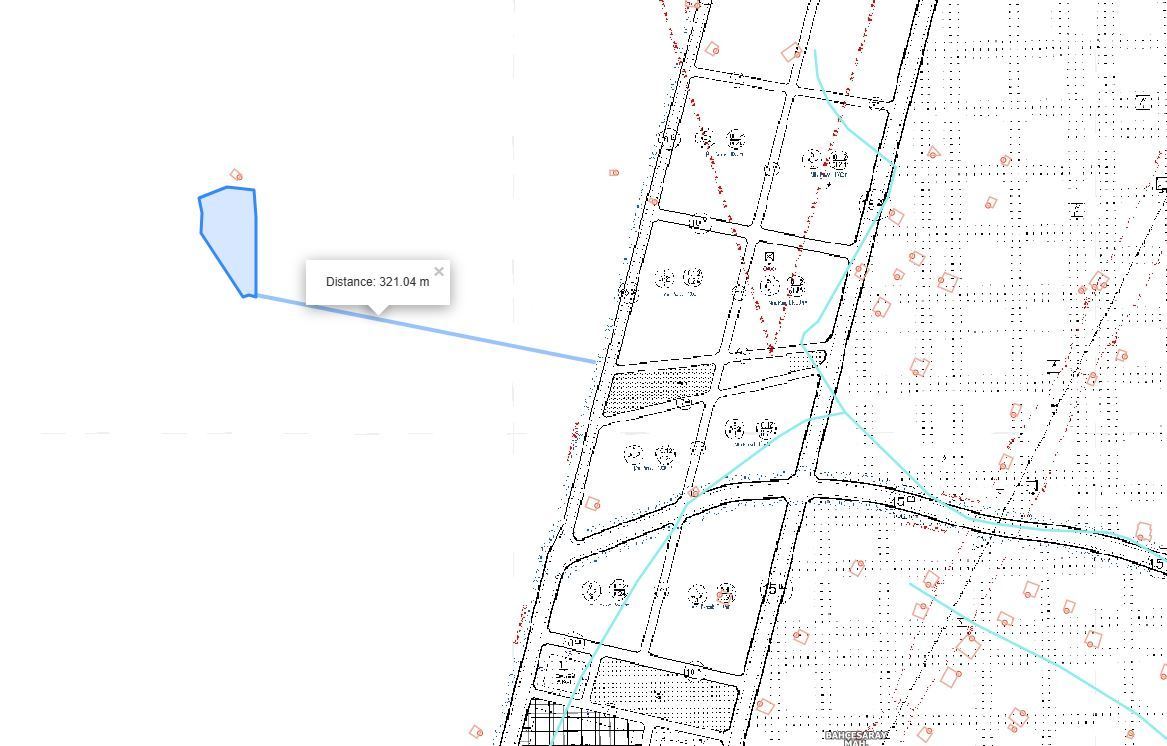Select the BAHCESARAY MAH neighborhood label

coord(856,737)
